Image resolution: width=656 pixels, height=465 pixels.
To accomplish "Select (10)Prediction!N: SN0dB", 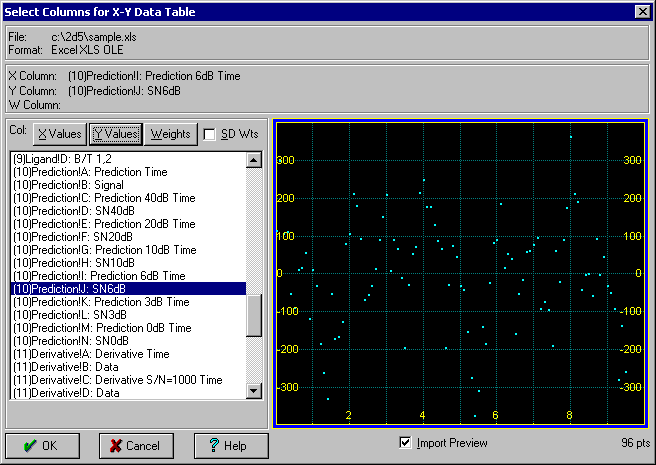I will point(128,341).
